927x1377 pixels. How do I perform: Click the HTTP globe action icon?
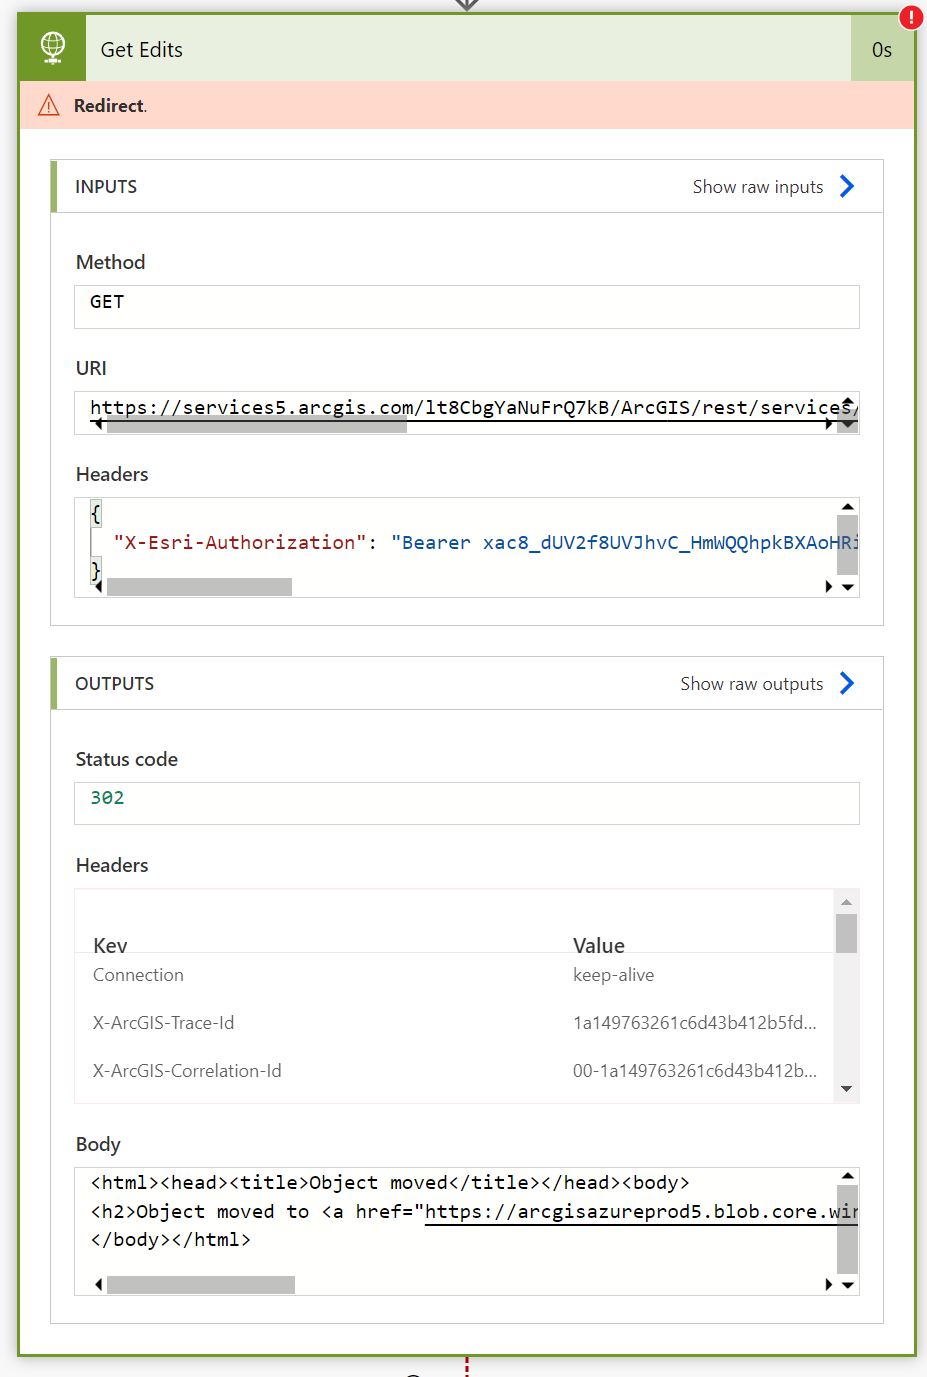point(52,48)
